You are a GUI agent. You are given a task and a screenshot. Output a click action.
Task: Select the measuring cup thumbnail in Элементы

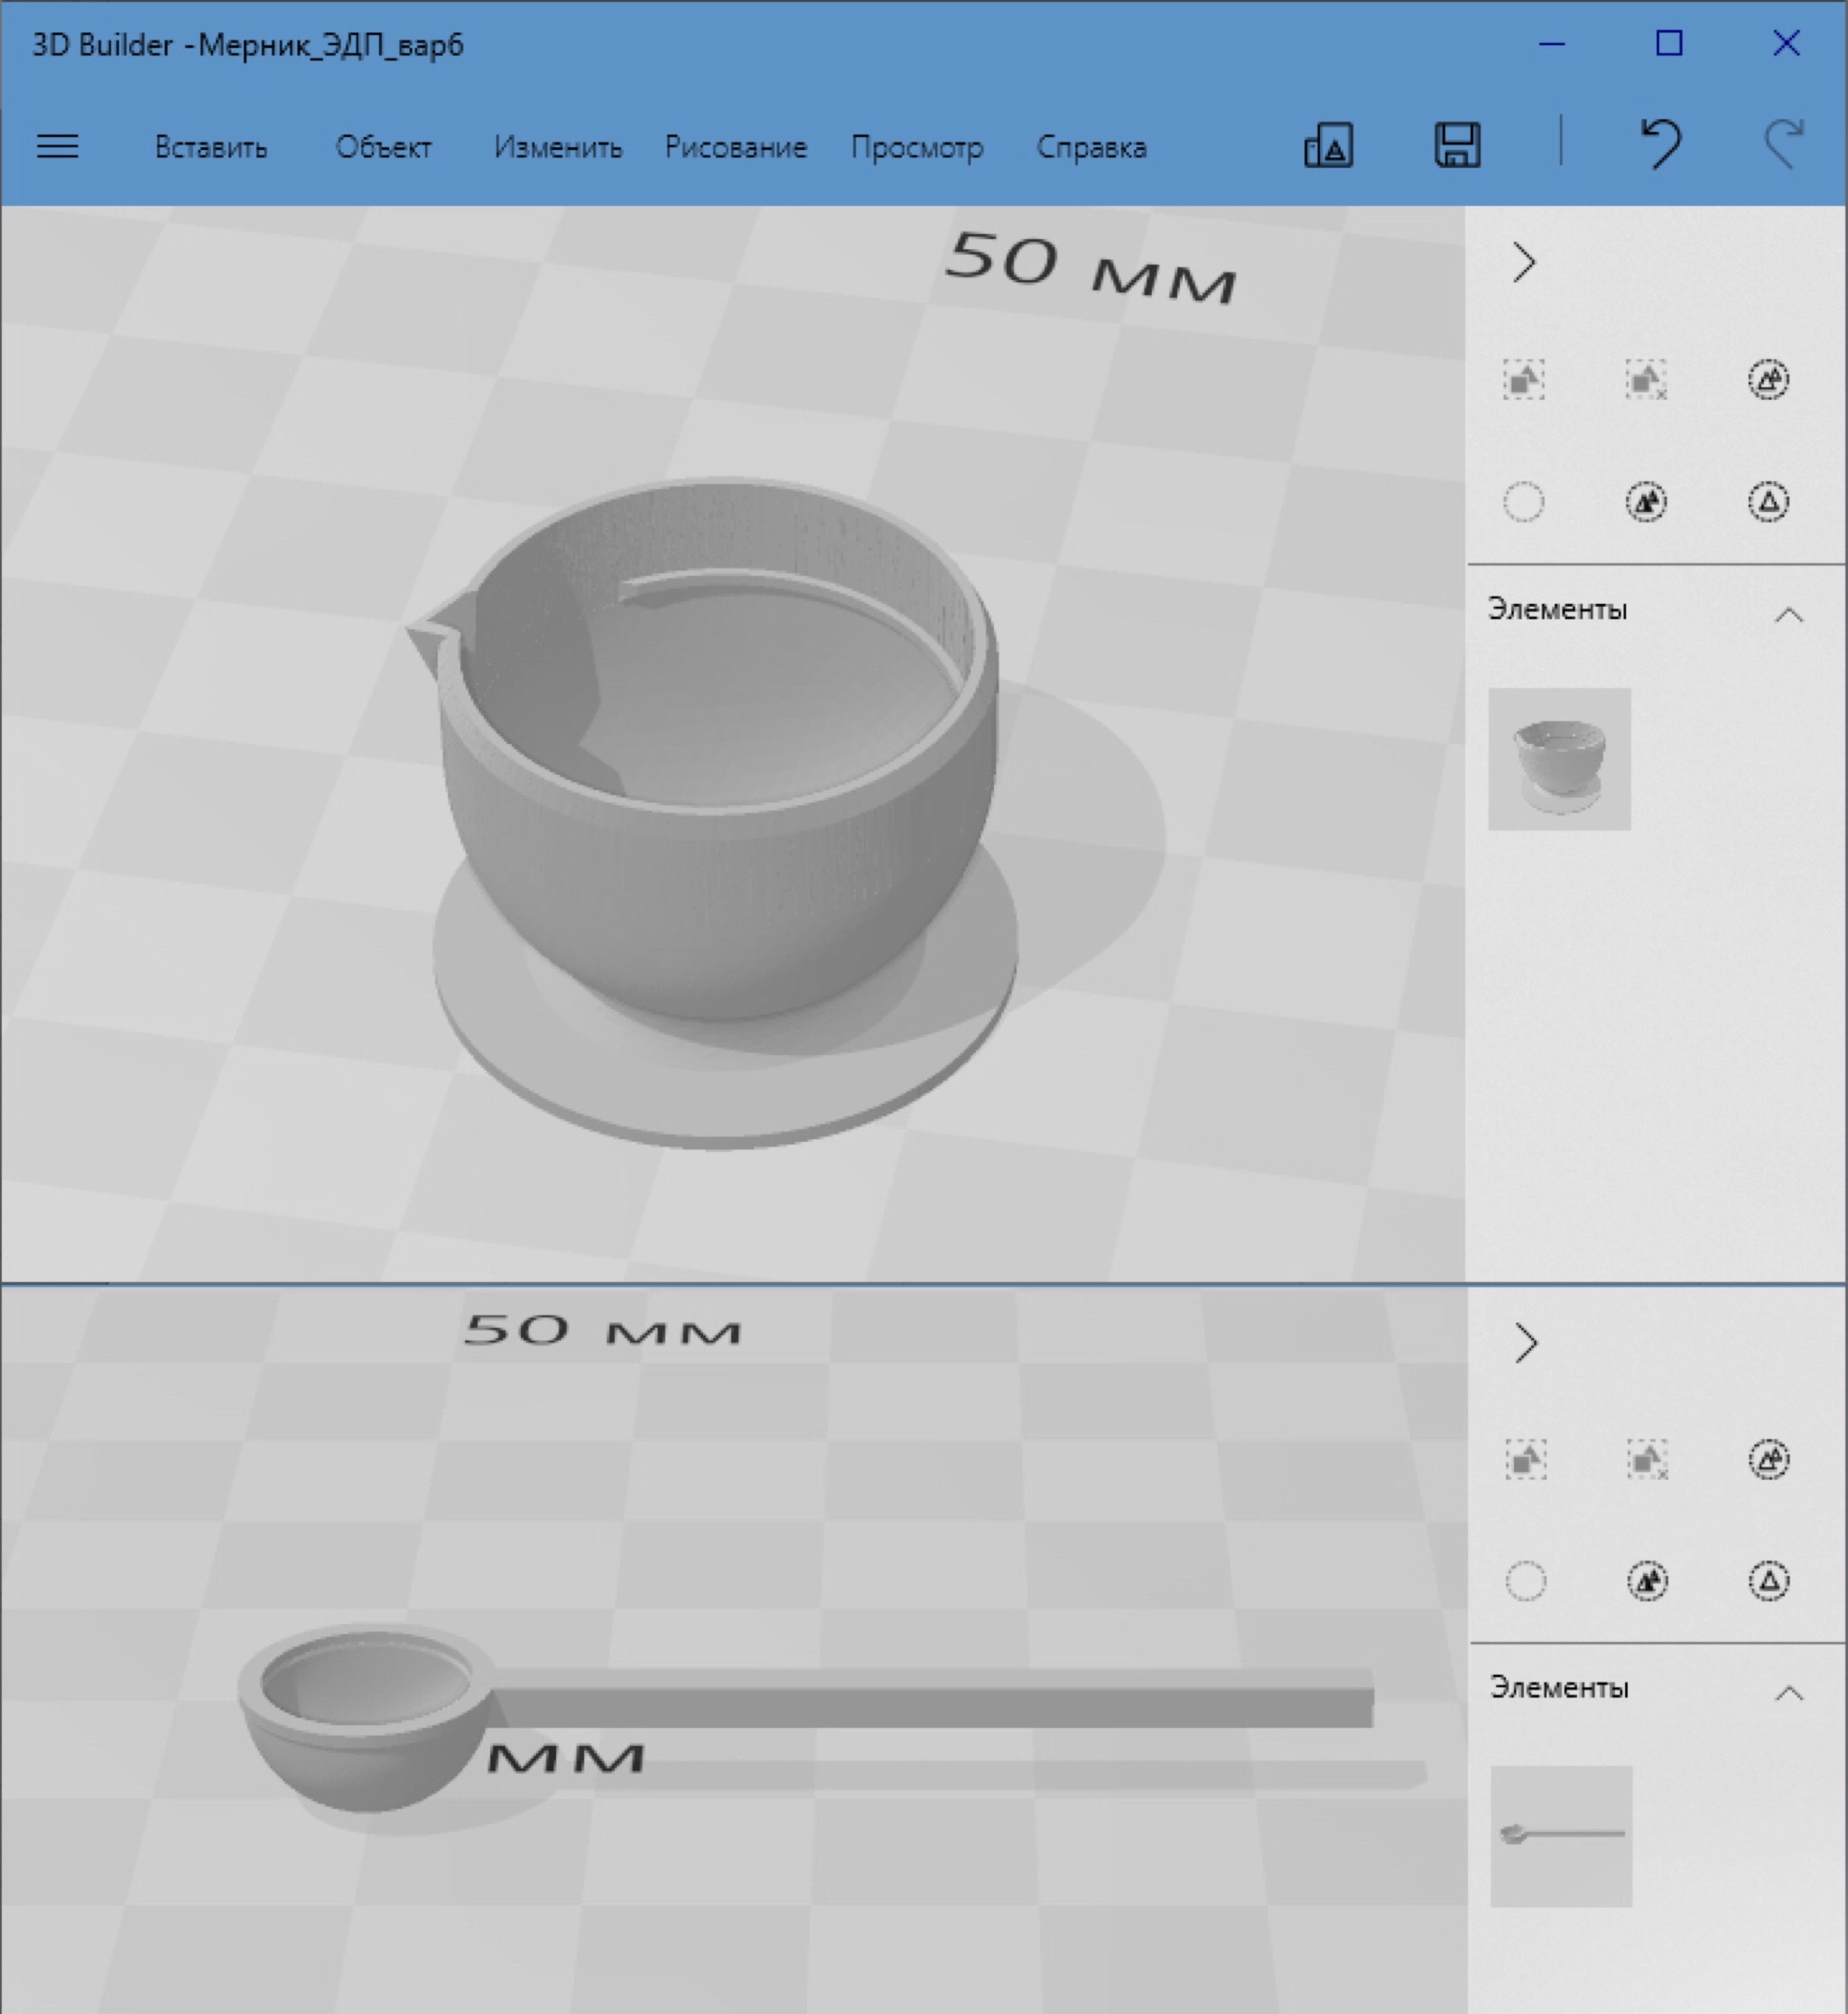[x=1559, y=759]
